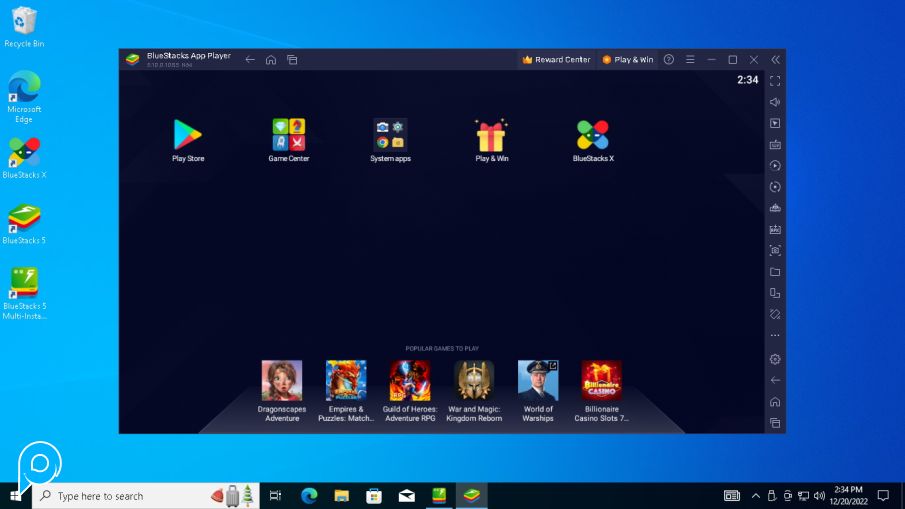Open the hamburger menu in BlueStacks
Image resolution: width=905 pixels, height=509 pixels.
click(690, 59)
